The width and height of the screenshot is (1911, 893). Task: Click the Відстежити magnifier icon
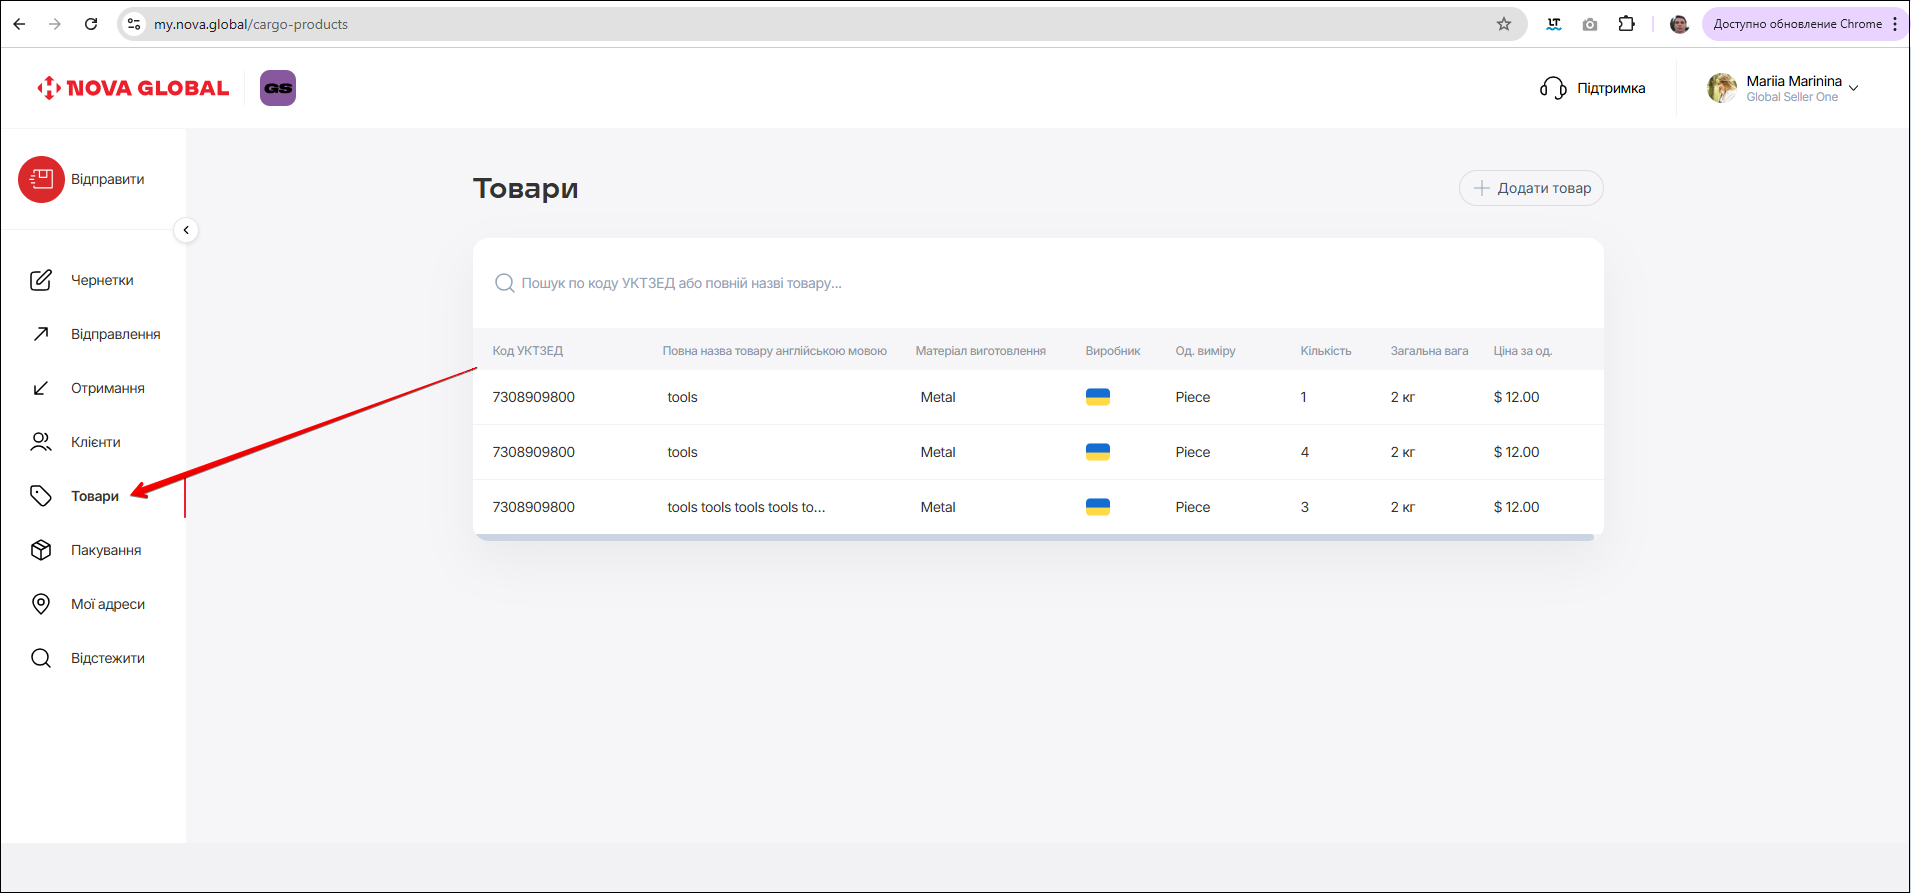pos(41,658)
